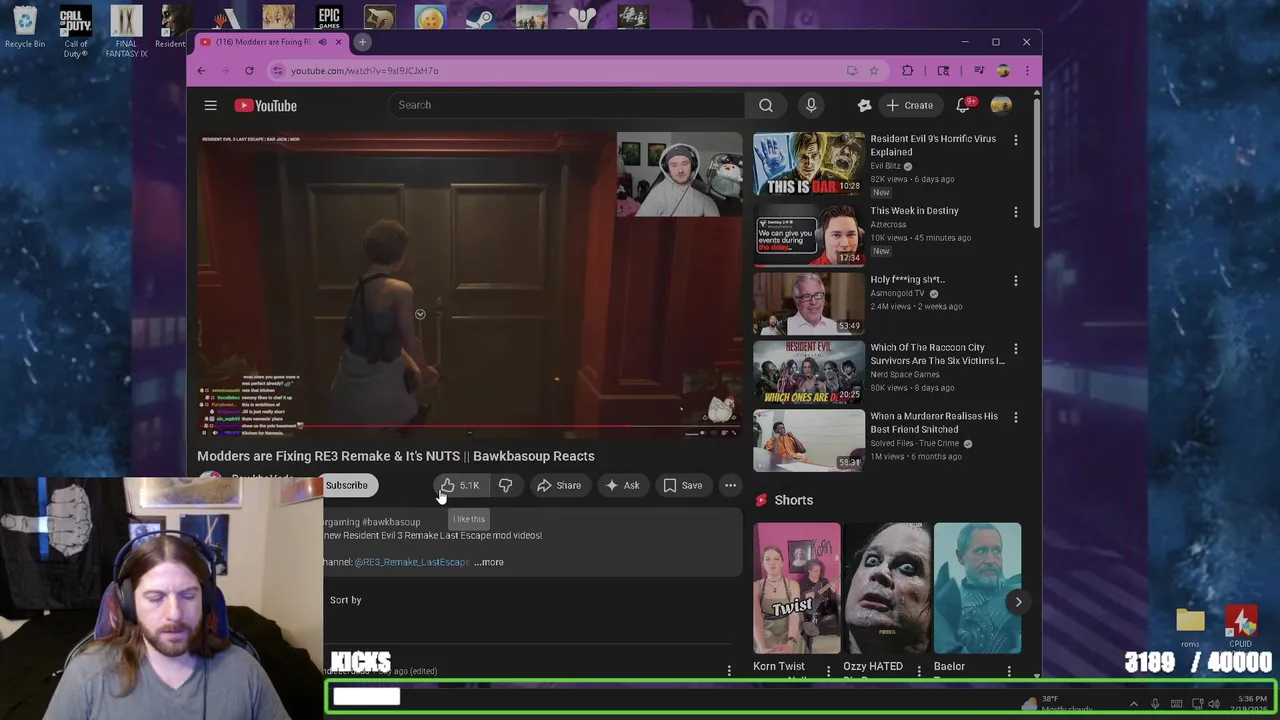Open options menu for Baelor short
This screenshot has height=720, width=1280.
(1009, 671)
